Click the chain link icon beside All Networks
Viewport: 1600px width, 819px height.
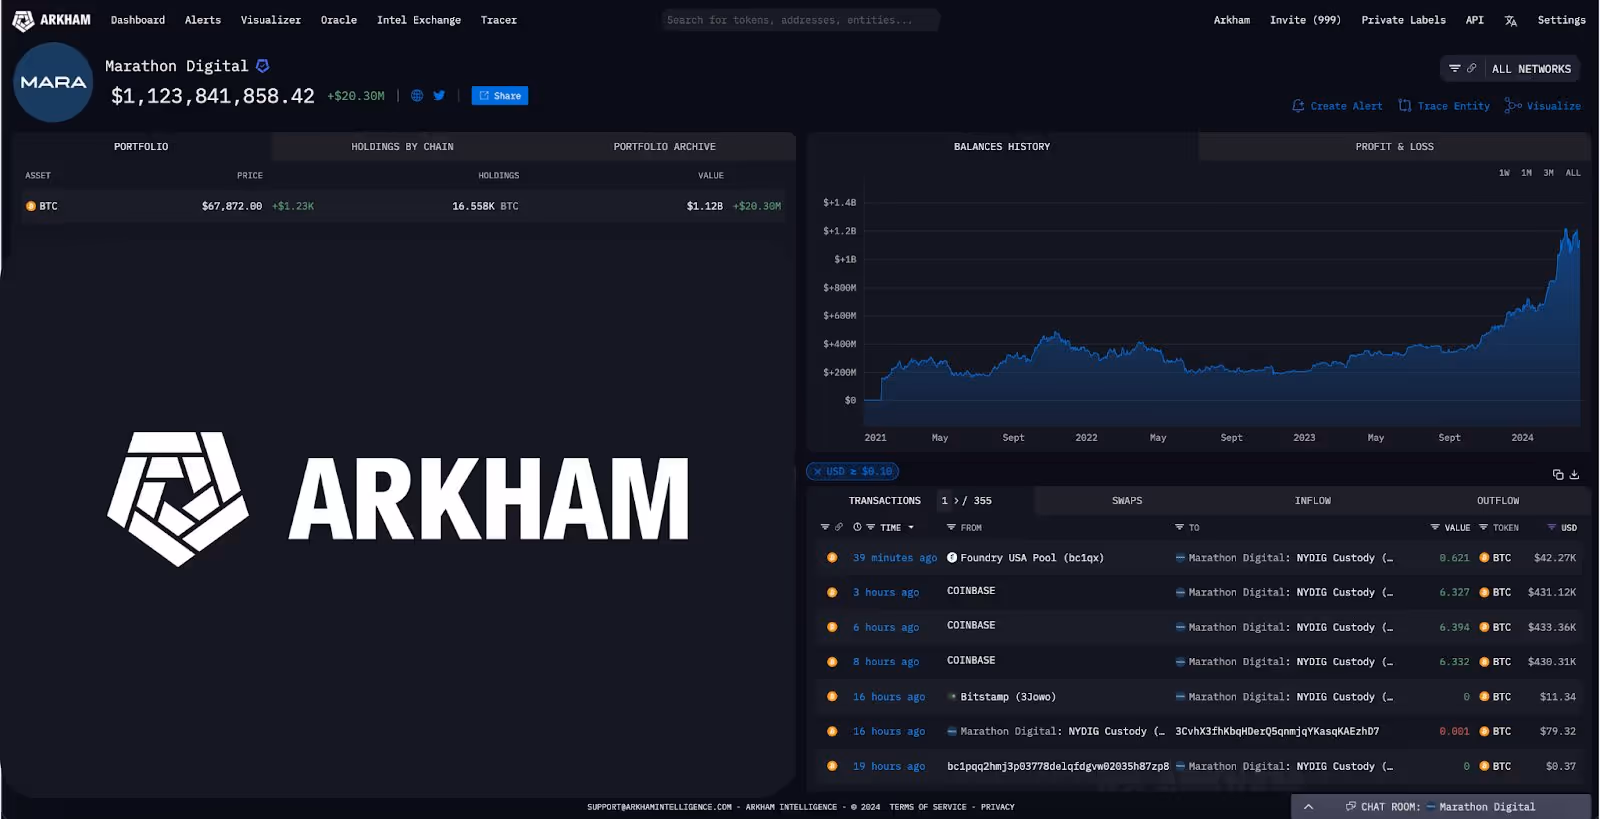(1471, 68)
